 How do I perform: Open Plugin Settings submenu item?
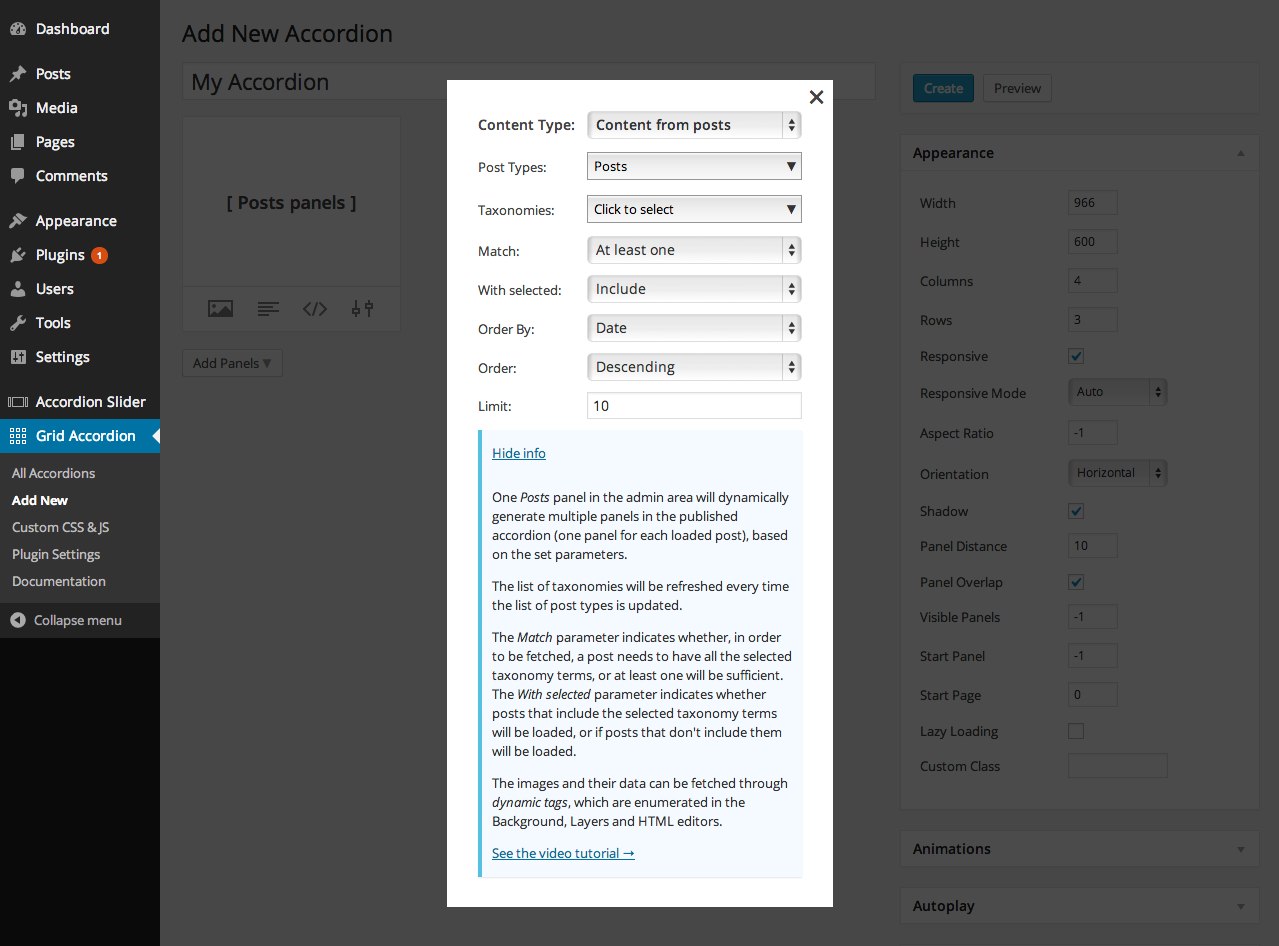(56, 554)
